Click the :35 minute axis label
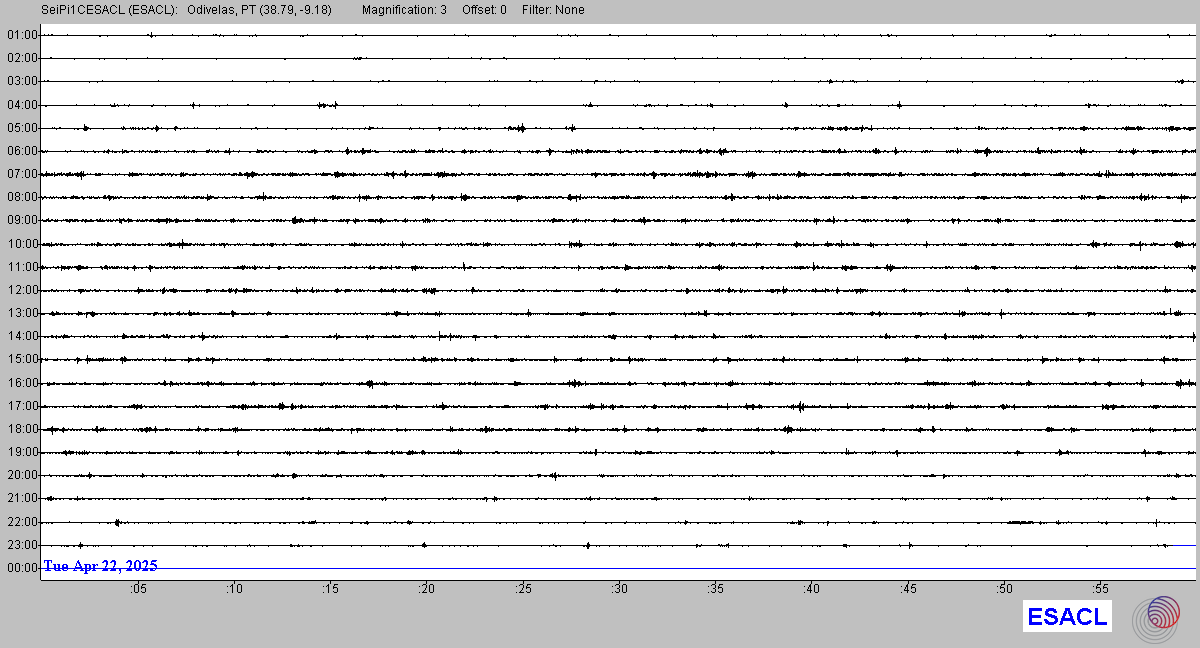The width and height of the screenshot is (1200, 648). click(716, 590)
